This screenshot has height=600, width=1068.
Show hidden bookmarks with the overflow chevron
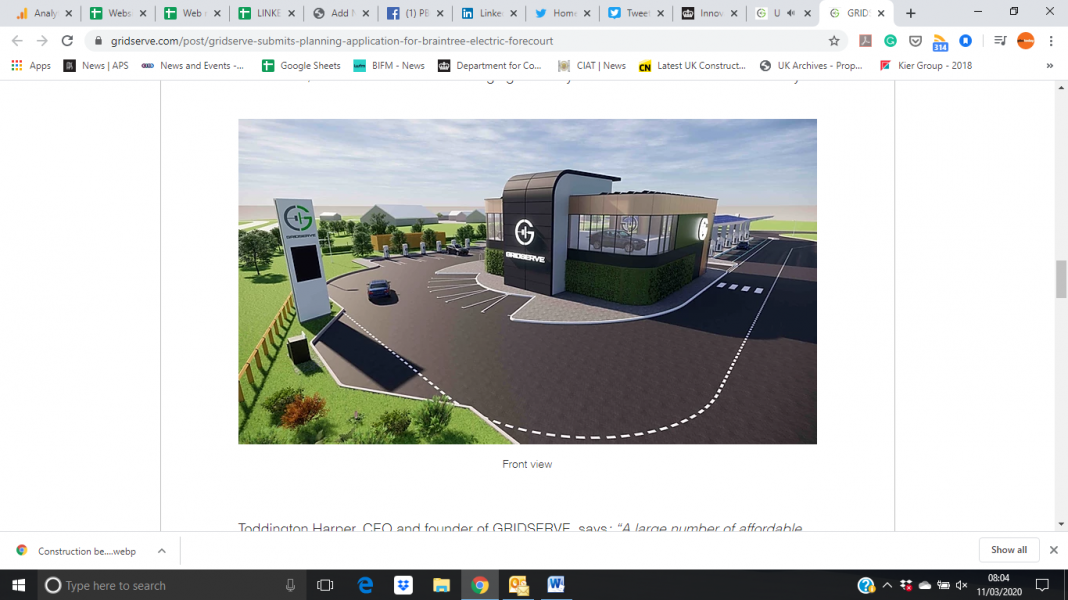[1049, 66]
